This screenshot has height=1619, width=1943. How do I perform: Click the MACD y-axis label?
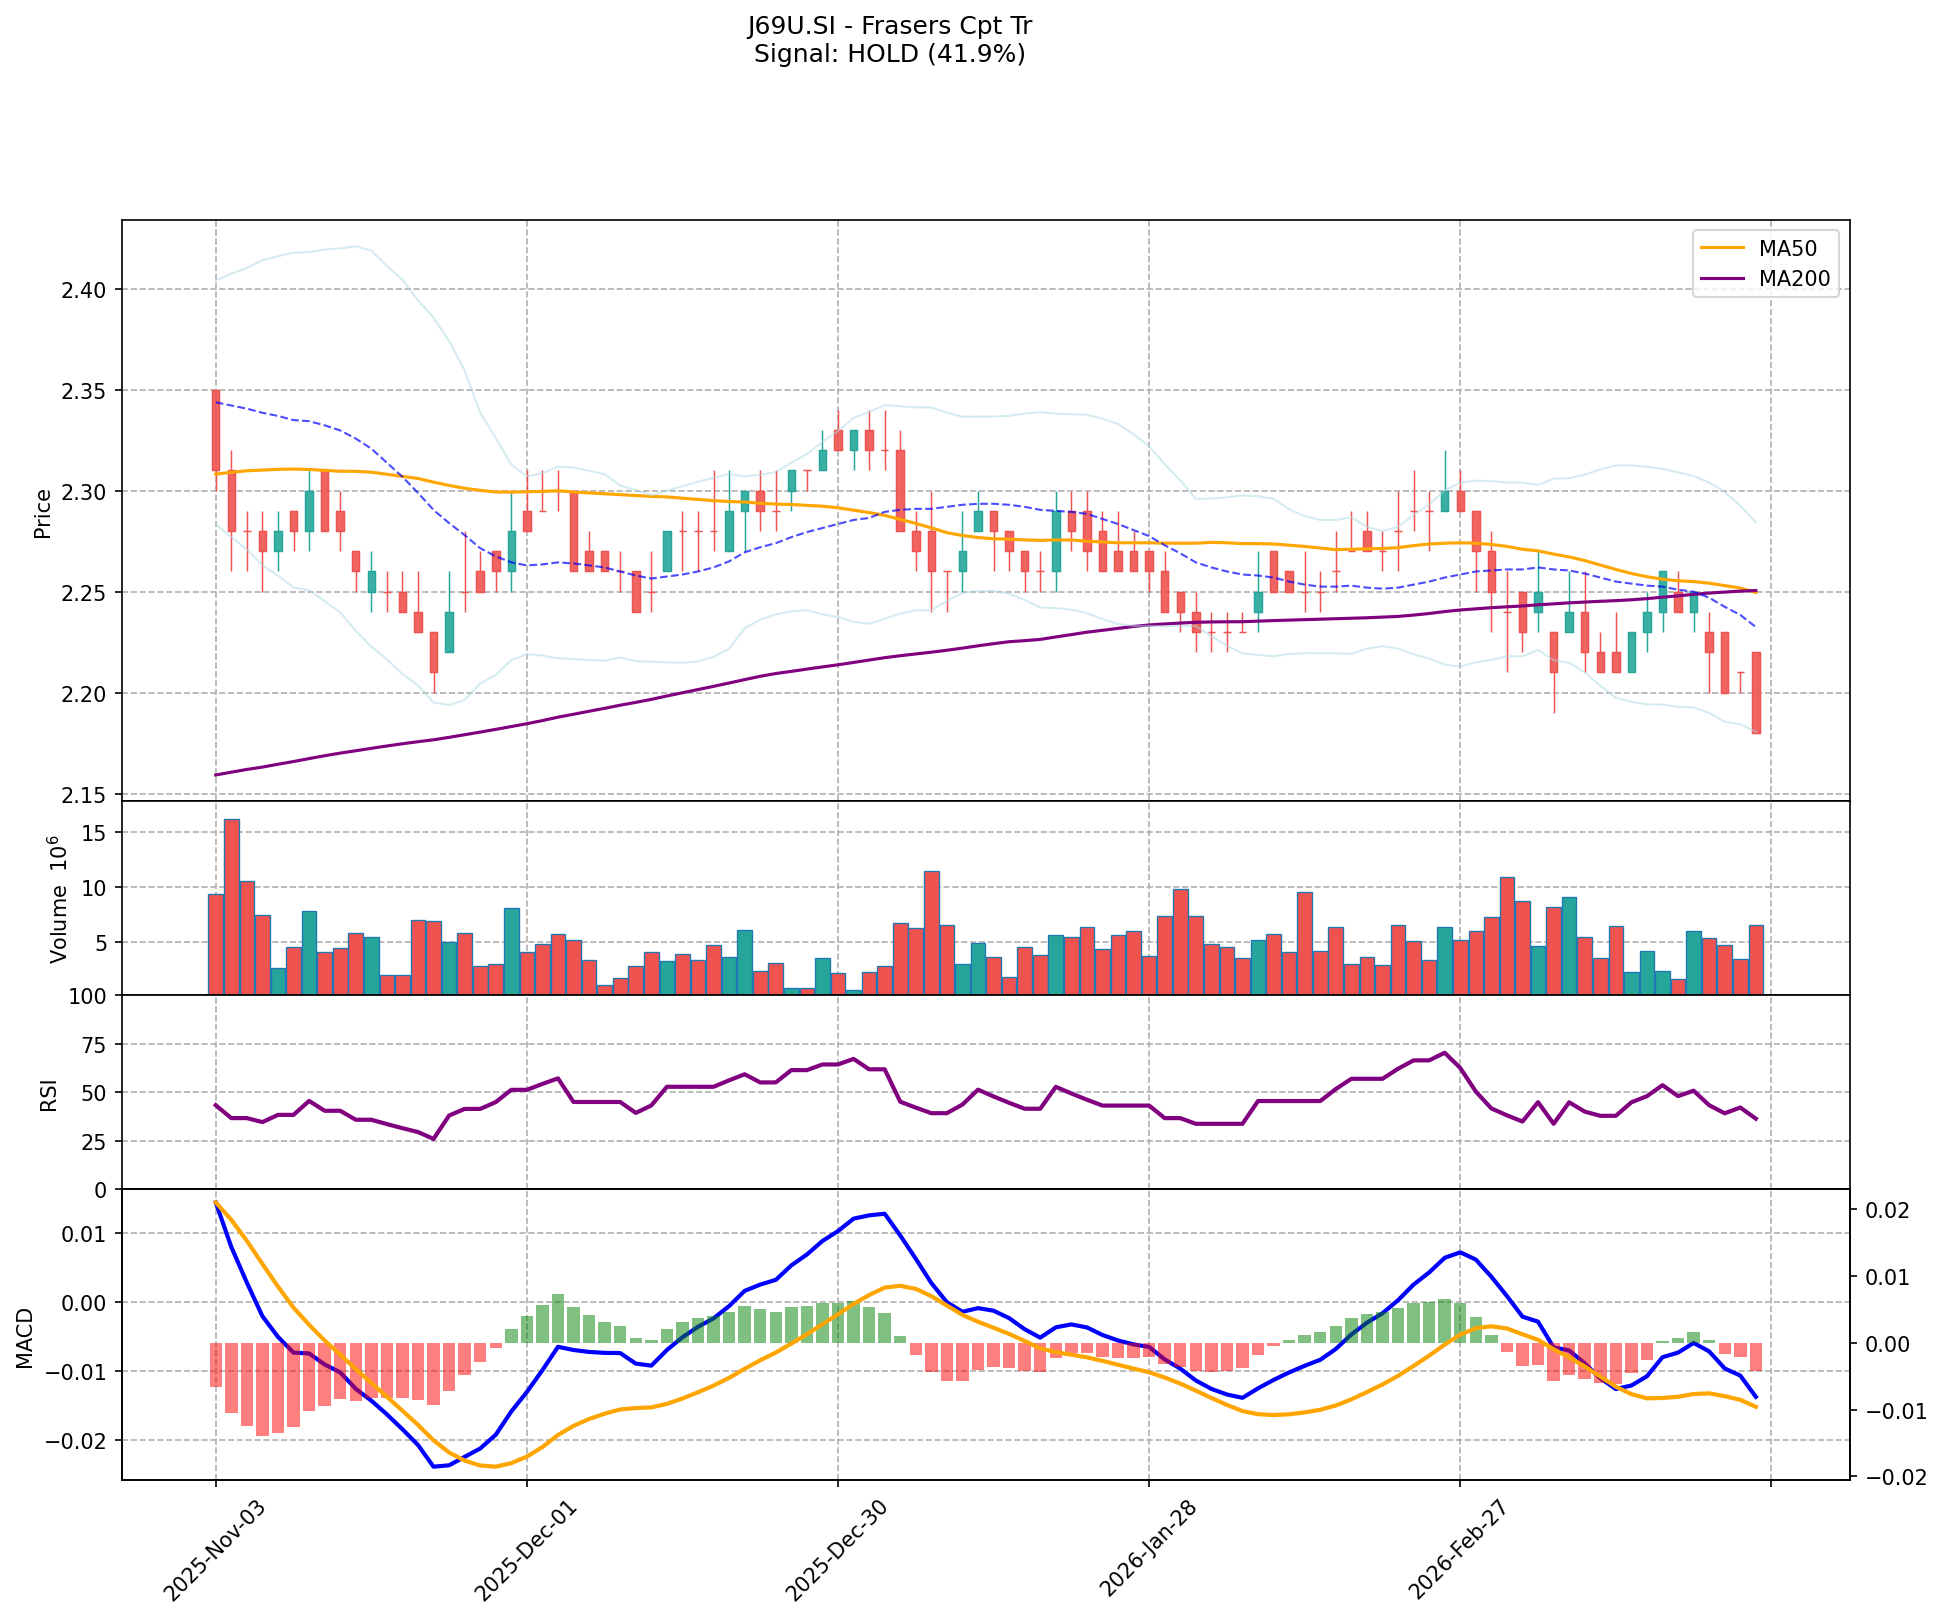(x=26, y=1337)
